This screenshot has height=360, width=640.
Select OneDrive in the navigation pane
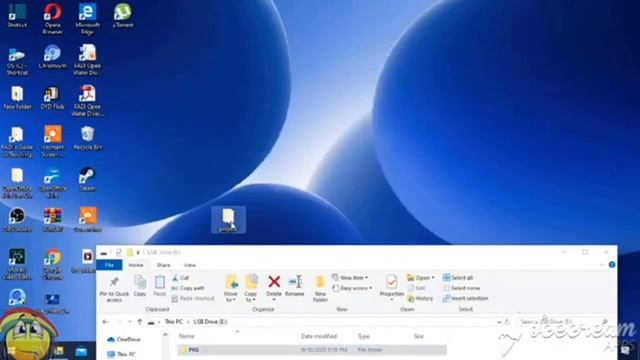[124, 339]
